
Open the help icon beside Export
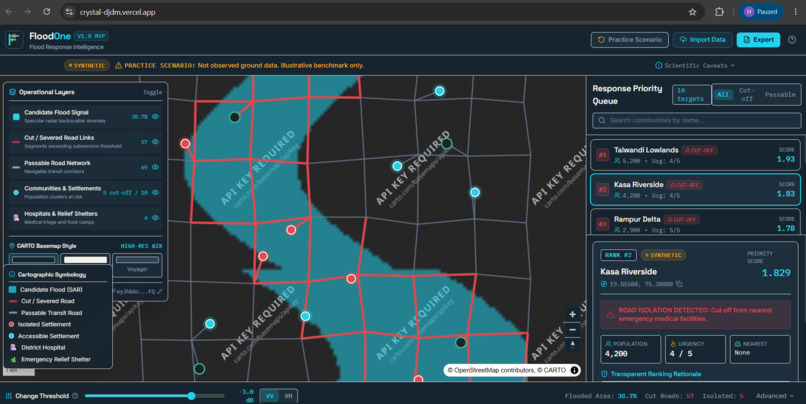[x=792, y=40]
